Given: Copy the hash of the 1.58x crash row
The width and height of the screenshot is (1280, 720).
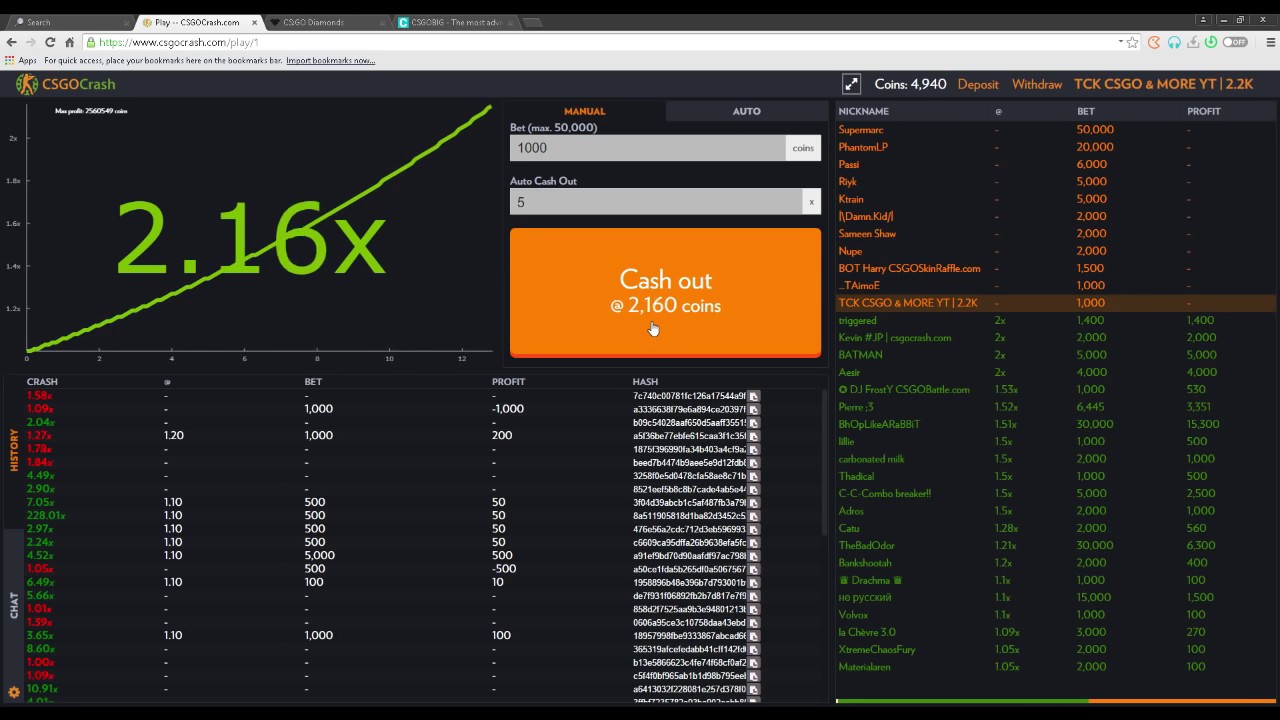Looking at the screenshot, I should tap(754, 396).
